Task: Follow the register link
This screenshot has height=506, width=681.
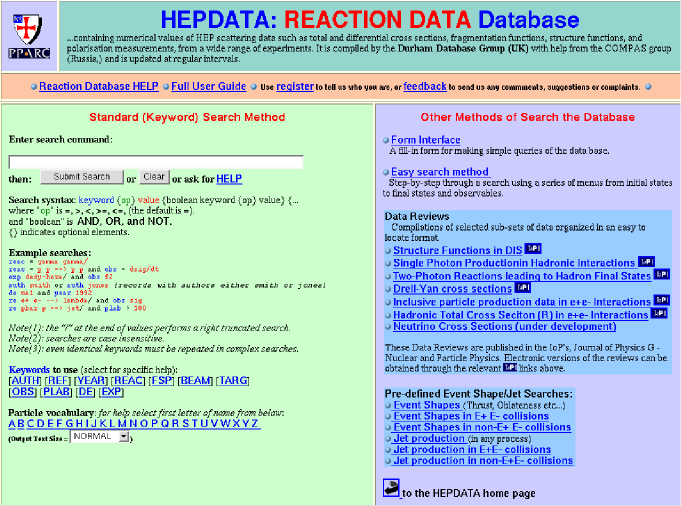Action: pyautogui.click(x=295, y=86)
